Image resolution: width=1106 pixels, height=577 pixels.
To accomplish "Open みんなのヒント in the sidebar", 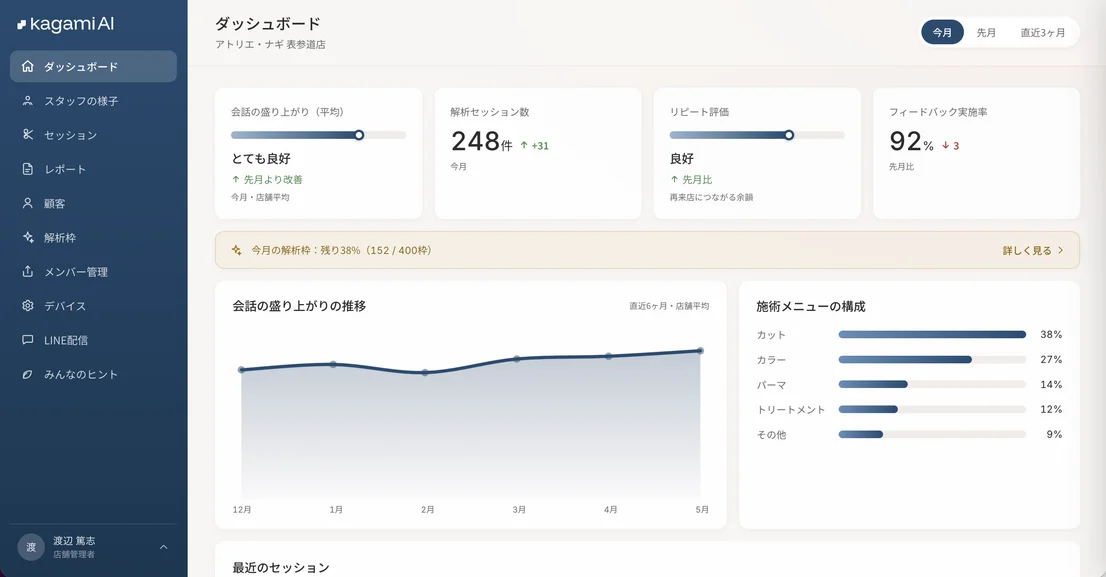I will [93, 375].
